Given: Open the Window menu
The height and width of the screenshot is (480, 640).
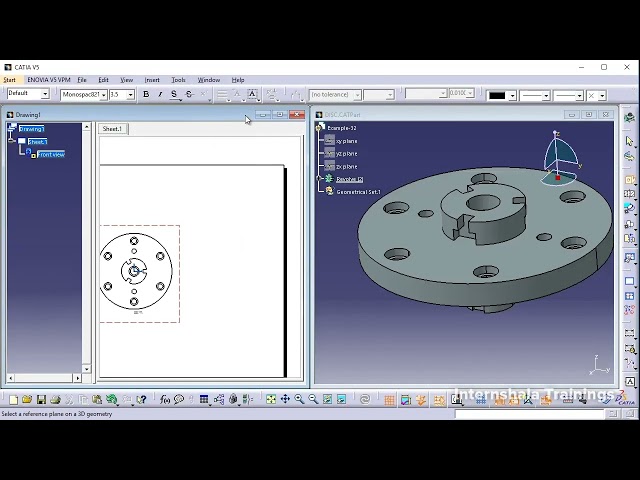Looking at the screenshot, I should click(209, 80).
